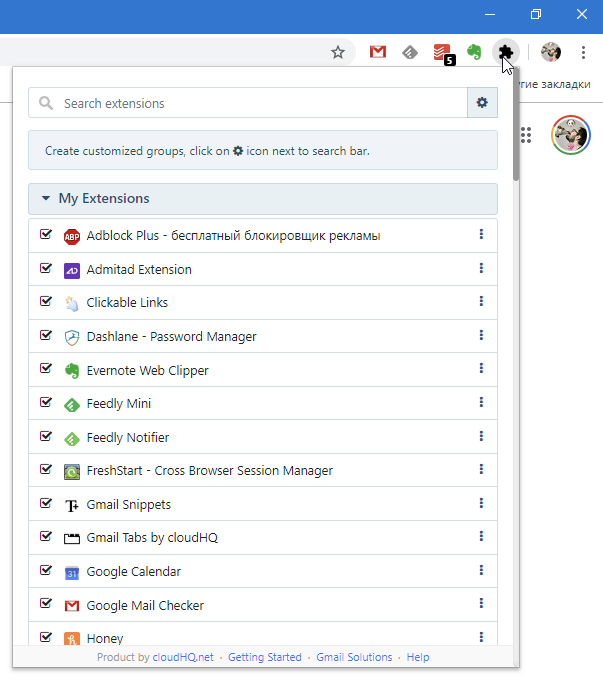Viewport: 603px width, 684px height.
Task: Open the Help link in footer
Action: pos(418,657)
